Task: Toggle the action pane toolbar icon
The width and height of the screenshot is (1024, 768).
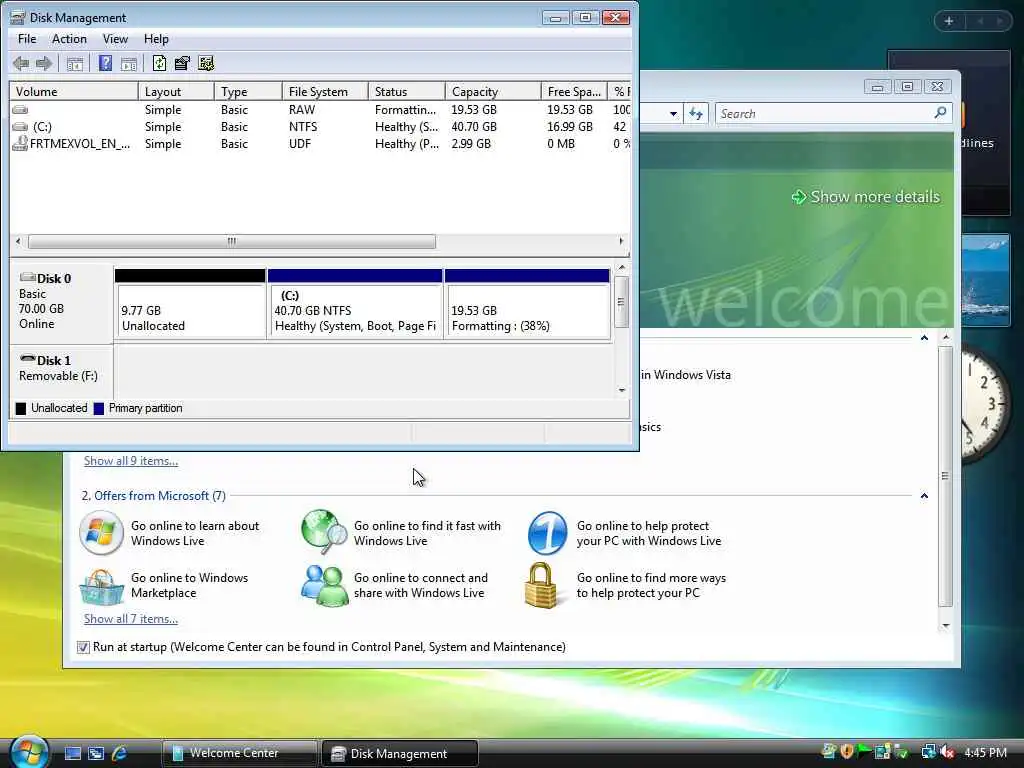Action: click(129, 63)
